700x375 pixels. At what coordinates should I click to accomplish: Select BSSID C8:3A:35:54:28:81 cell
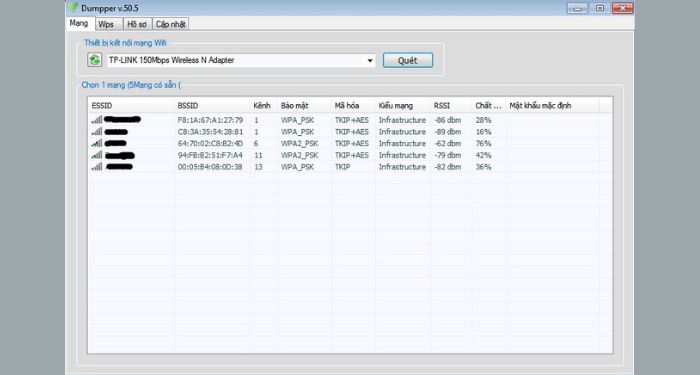click(210, 132)
